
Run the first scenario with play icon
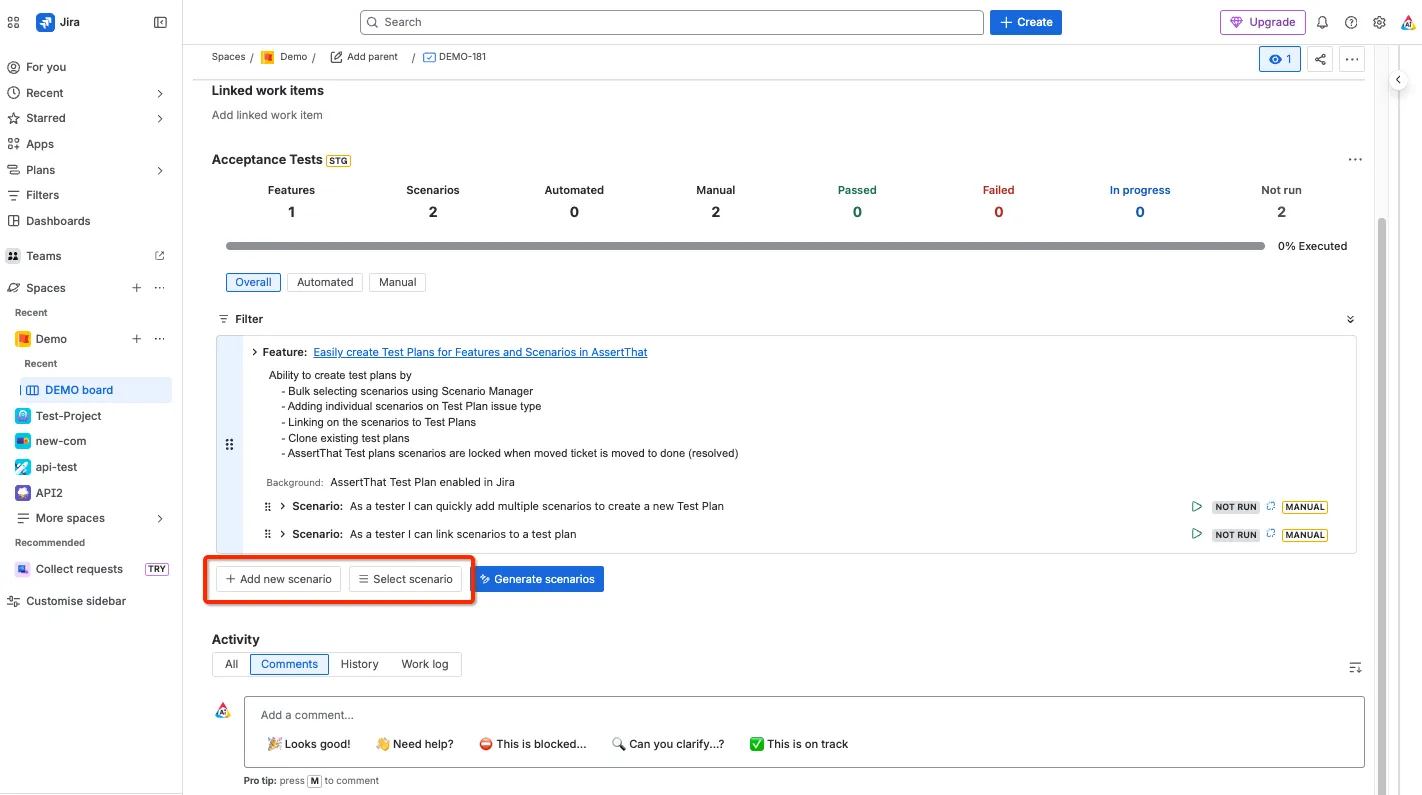pos(1196,507)
